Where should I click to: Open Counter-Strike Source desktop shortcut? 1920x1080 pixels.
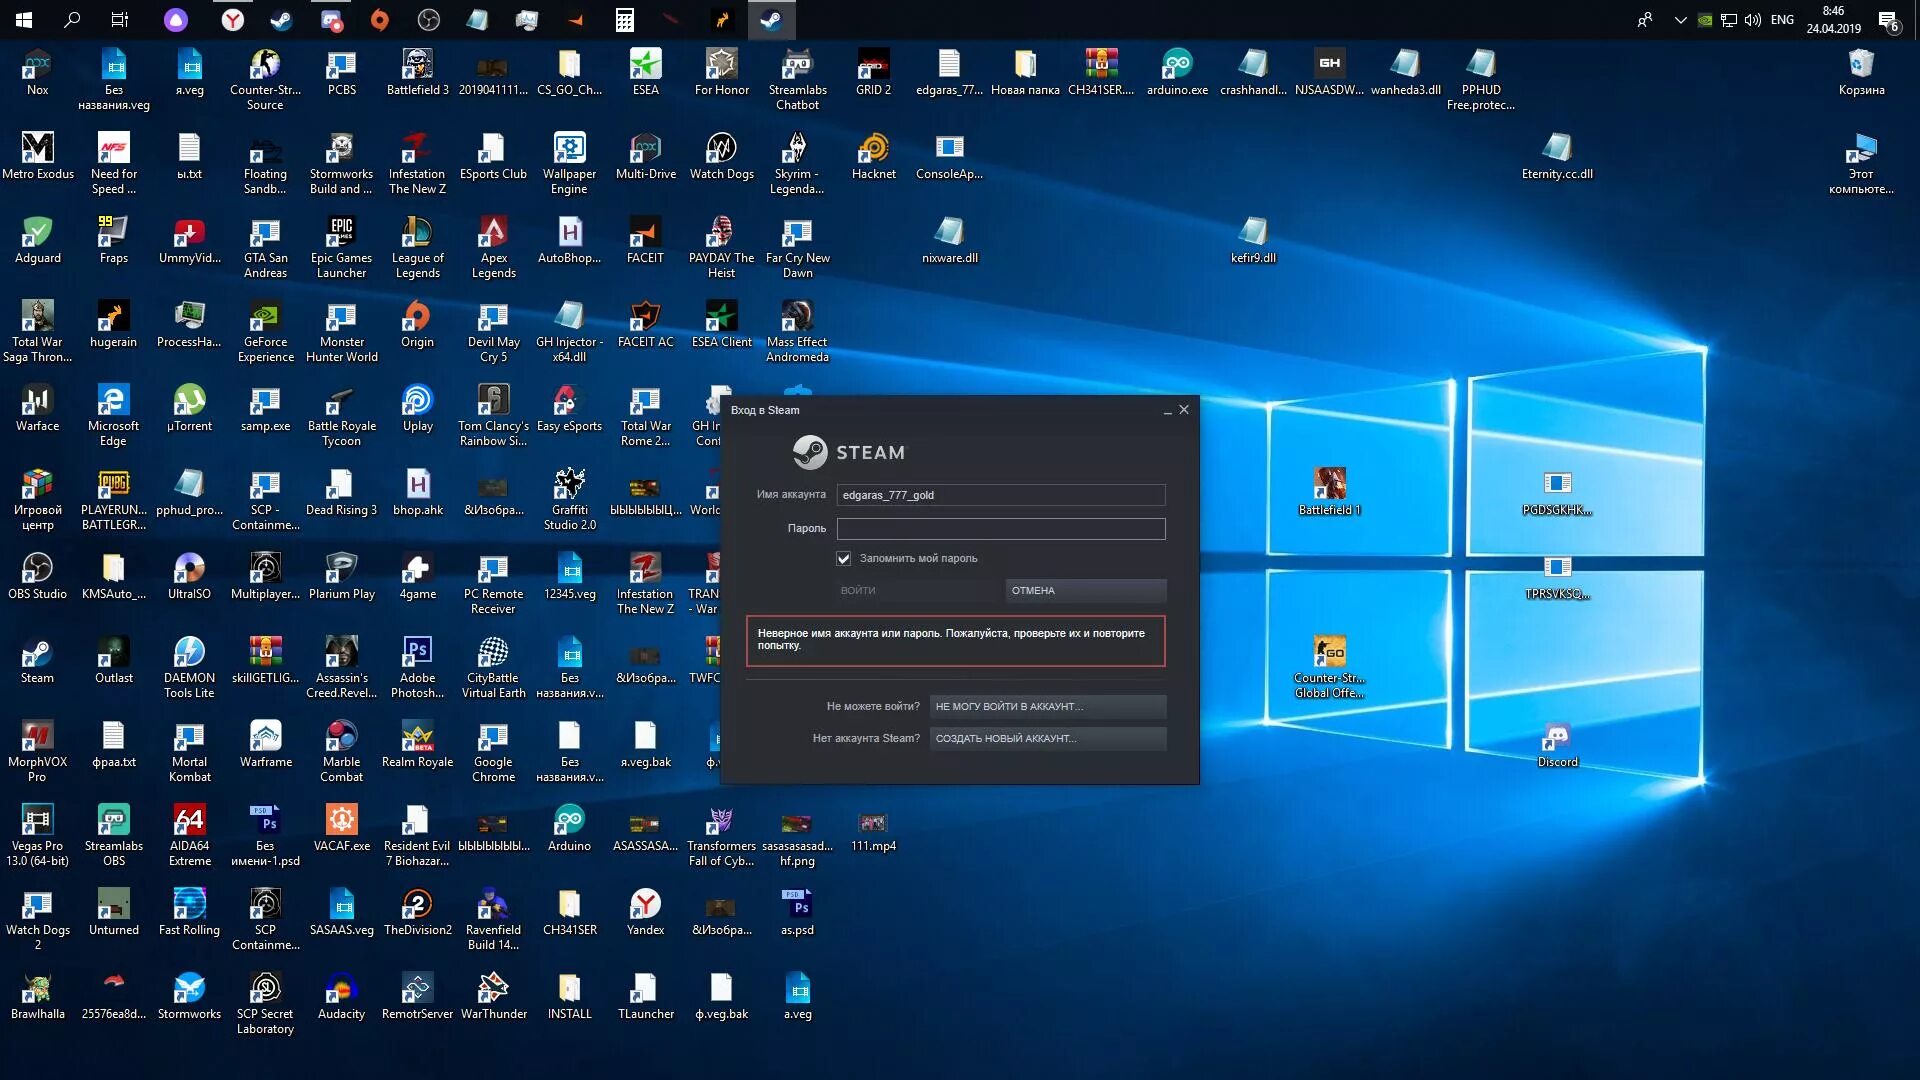(x=265, y=79)
